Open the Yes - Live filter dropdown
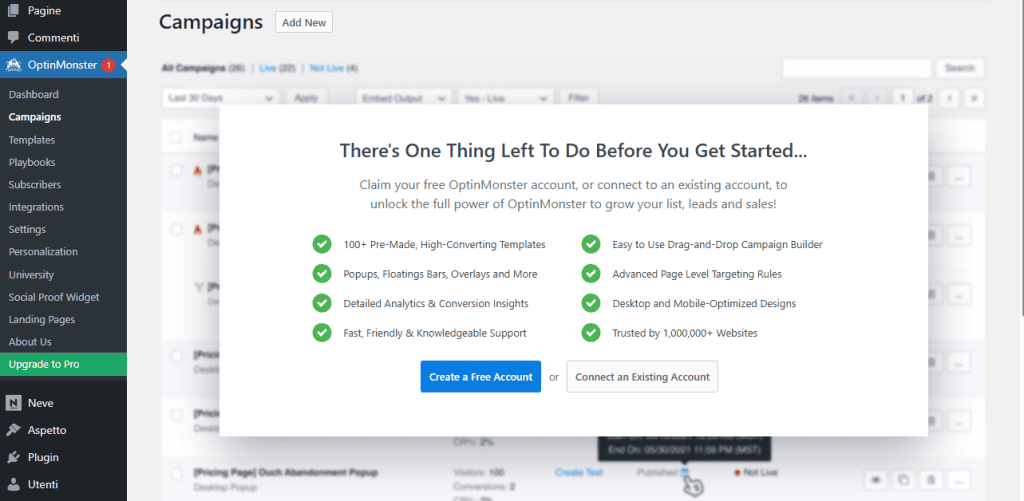The image size is (1024, 501). [x=505, y=98]
